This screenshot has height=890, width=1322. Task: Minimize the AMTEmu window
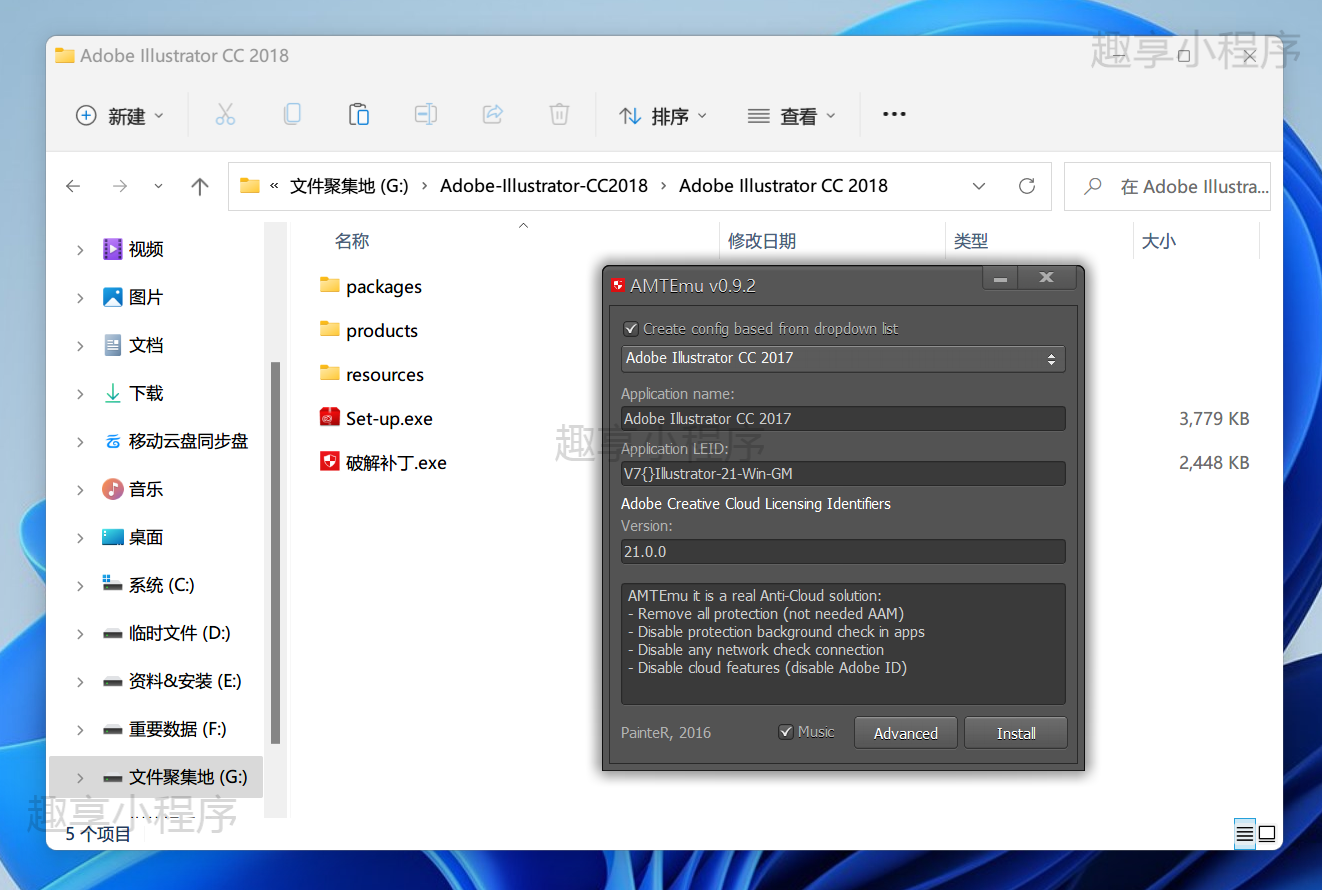click(x=1001, y=278)
